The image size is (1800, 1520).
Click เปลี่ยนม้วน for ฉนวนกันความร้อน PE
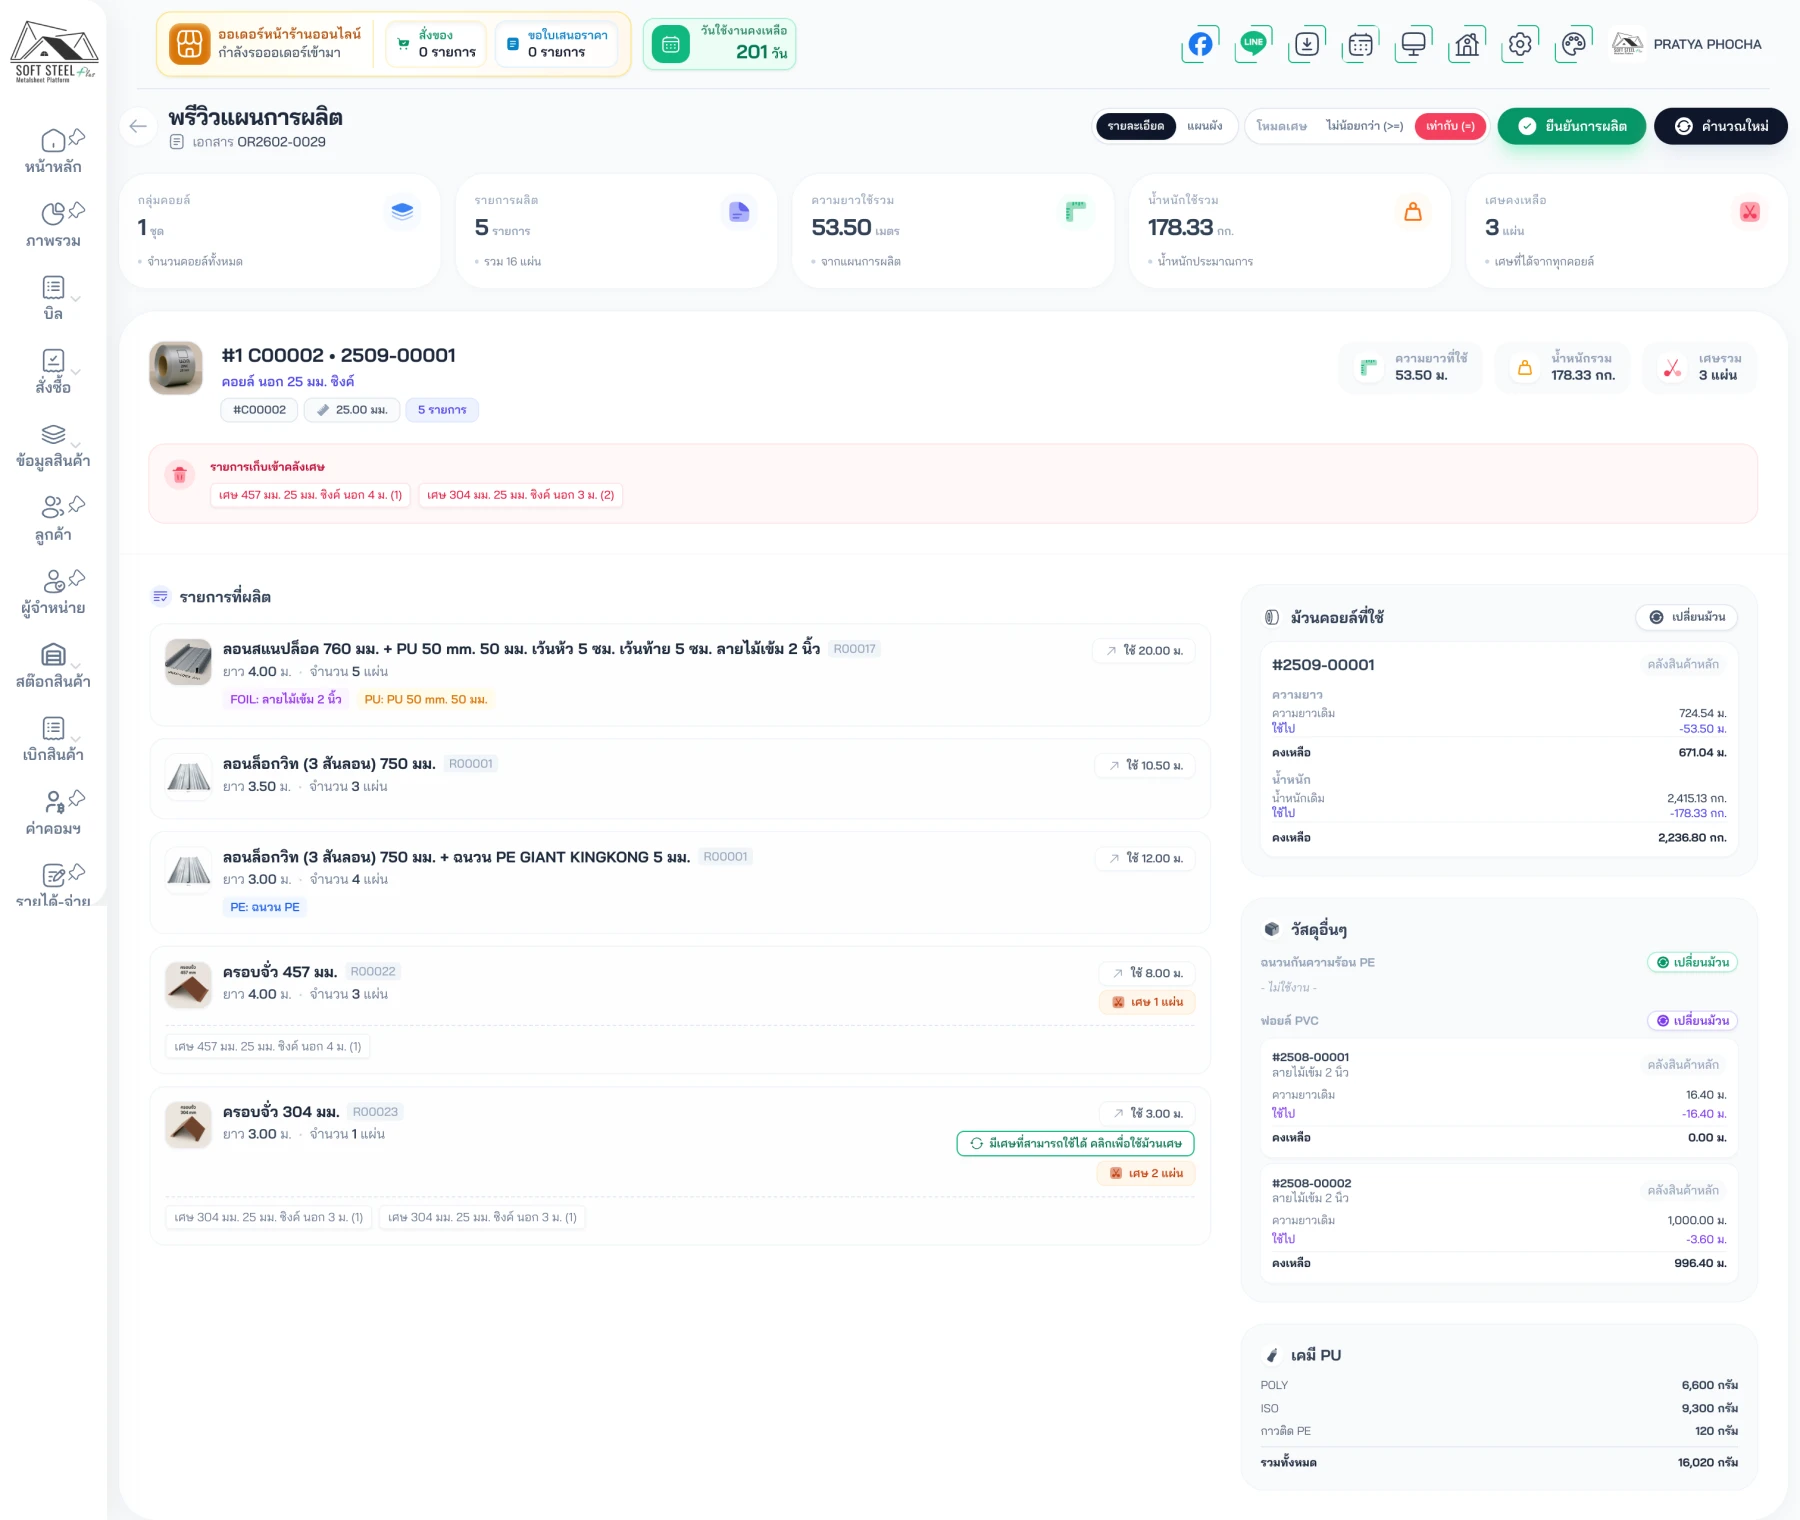click(1692, 962)
